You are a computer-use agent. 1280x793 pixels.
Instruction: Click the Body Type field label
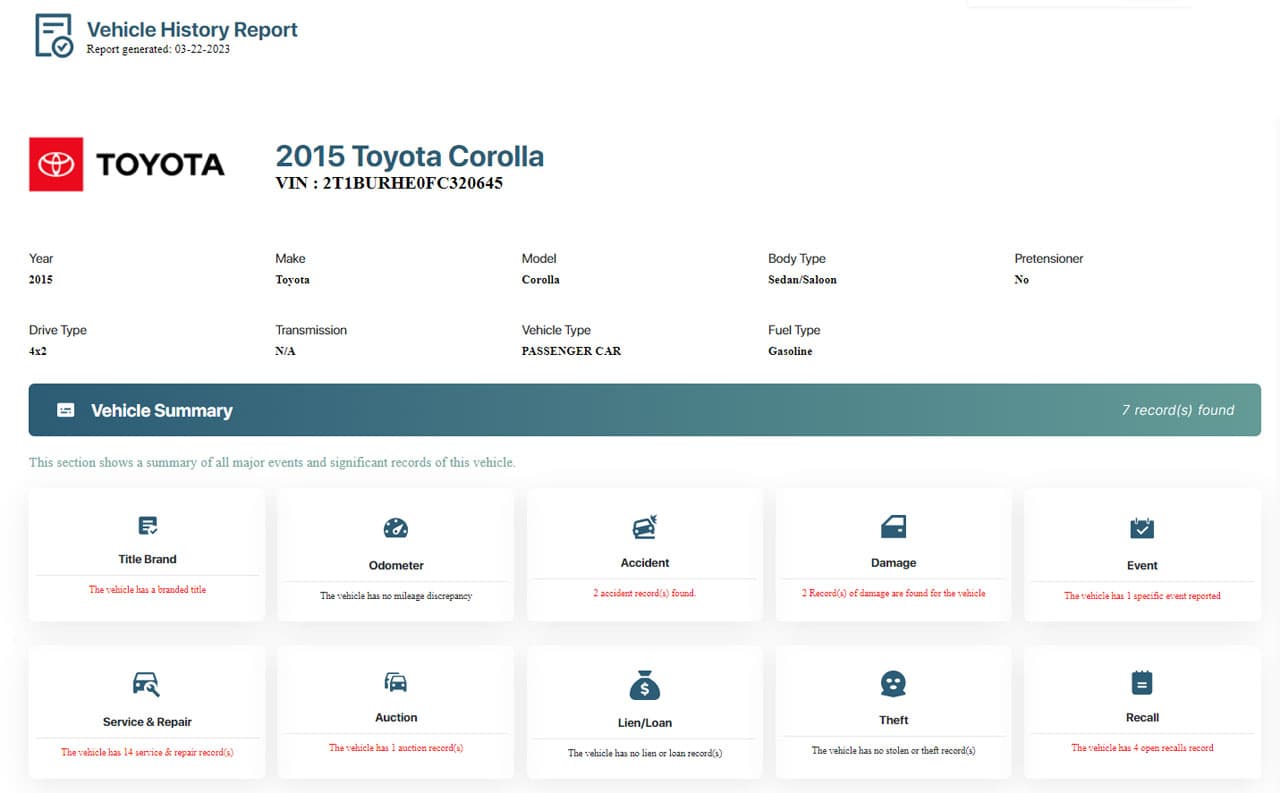(x=797, y=258)
